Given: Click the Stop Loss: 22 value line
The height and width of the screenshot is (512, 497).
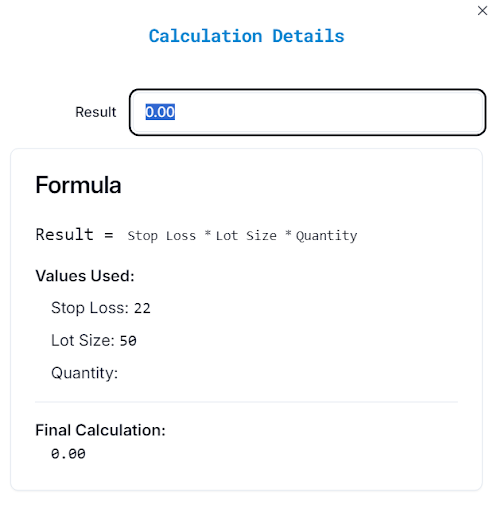Looking at the screenshot, I should pos(101,308).
